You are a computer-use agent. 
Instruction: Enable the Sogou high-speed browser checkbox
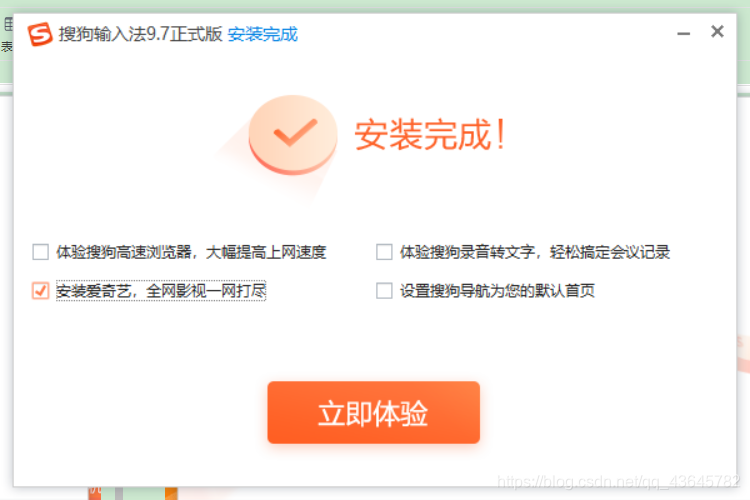(41, 252)
